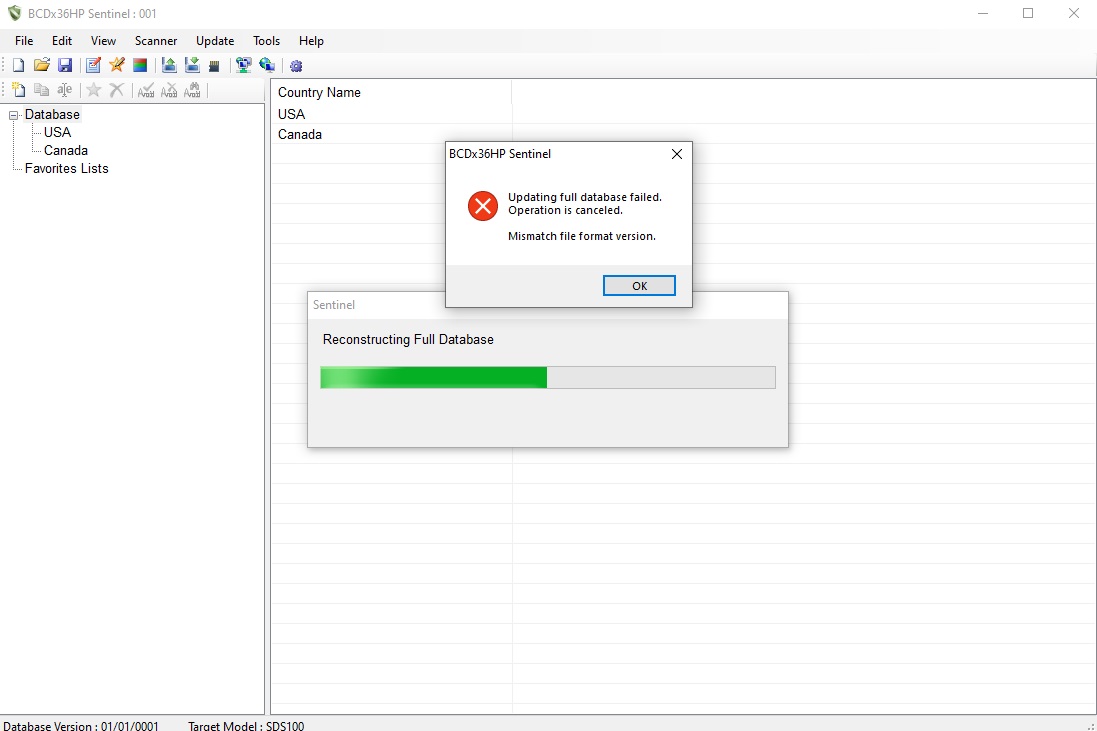Open the View menu

(x=103, y=41)
